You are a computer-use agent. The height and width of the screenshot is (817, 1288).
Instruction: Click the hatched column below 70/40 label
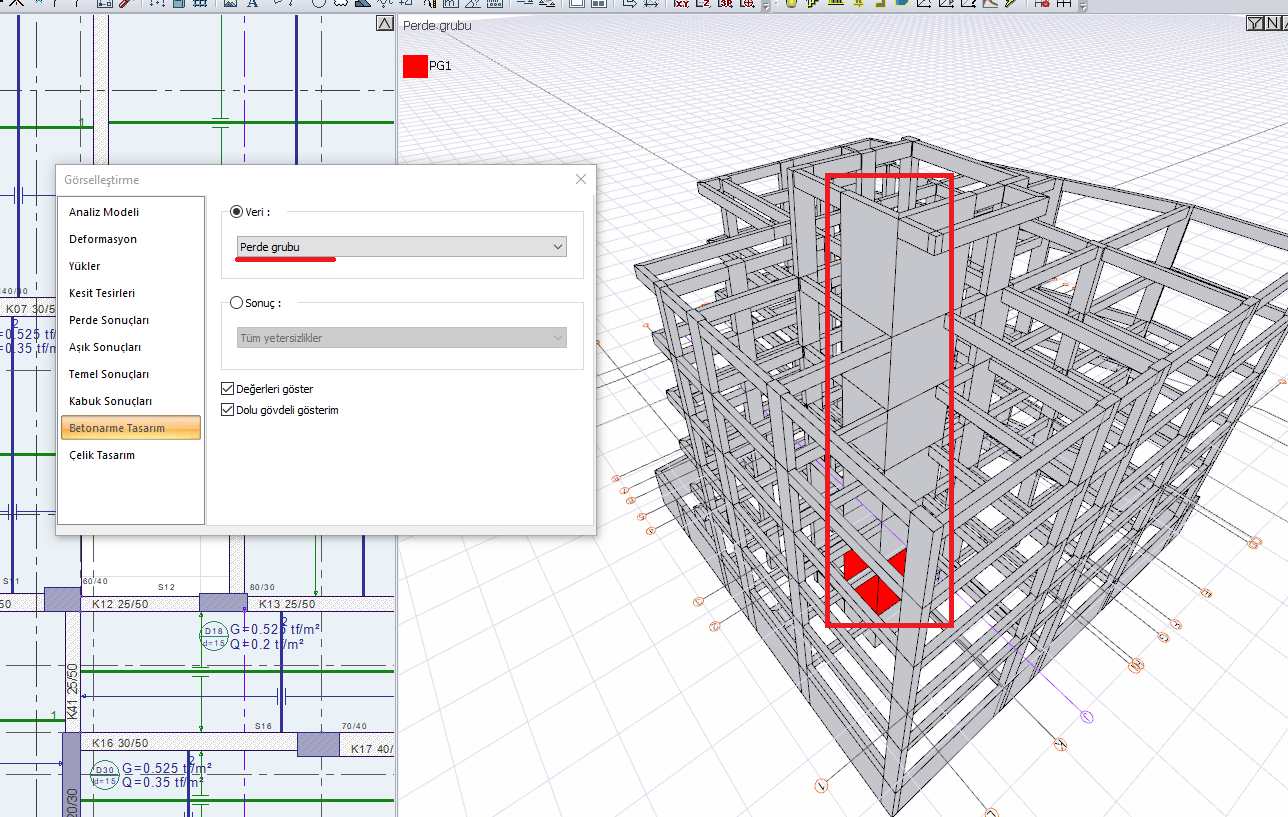[x=318, y=744]
